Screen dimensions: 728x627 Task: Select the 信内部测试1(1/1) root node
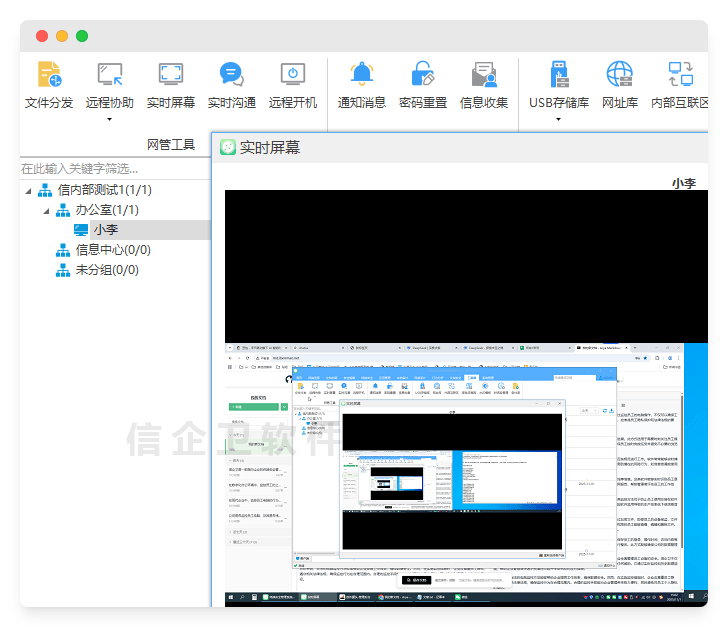tap(105, 190)
